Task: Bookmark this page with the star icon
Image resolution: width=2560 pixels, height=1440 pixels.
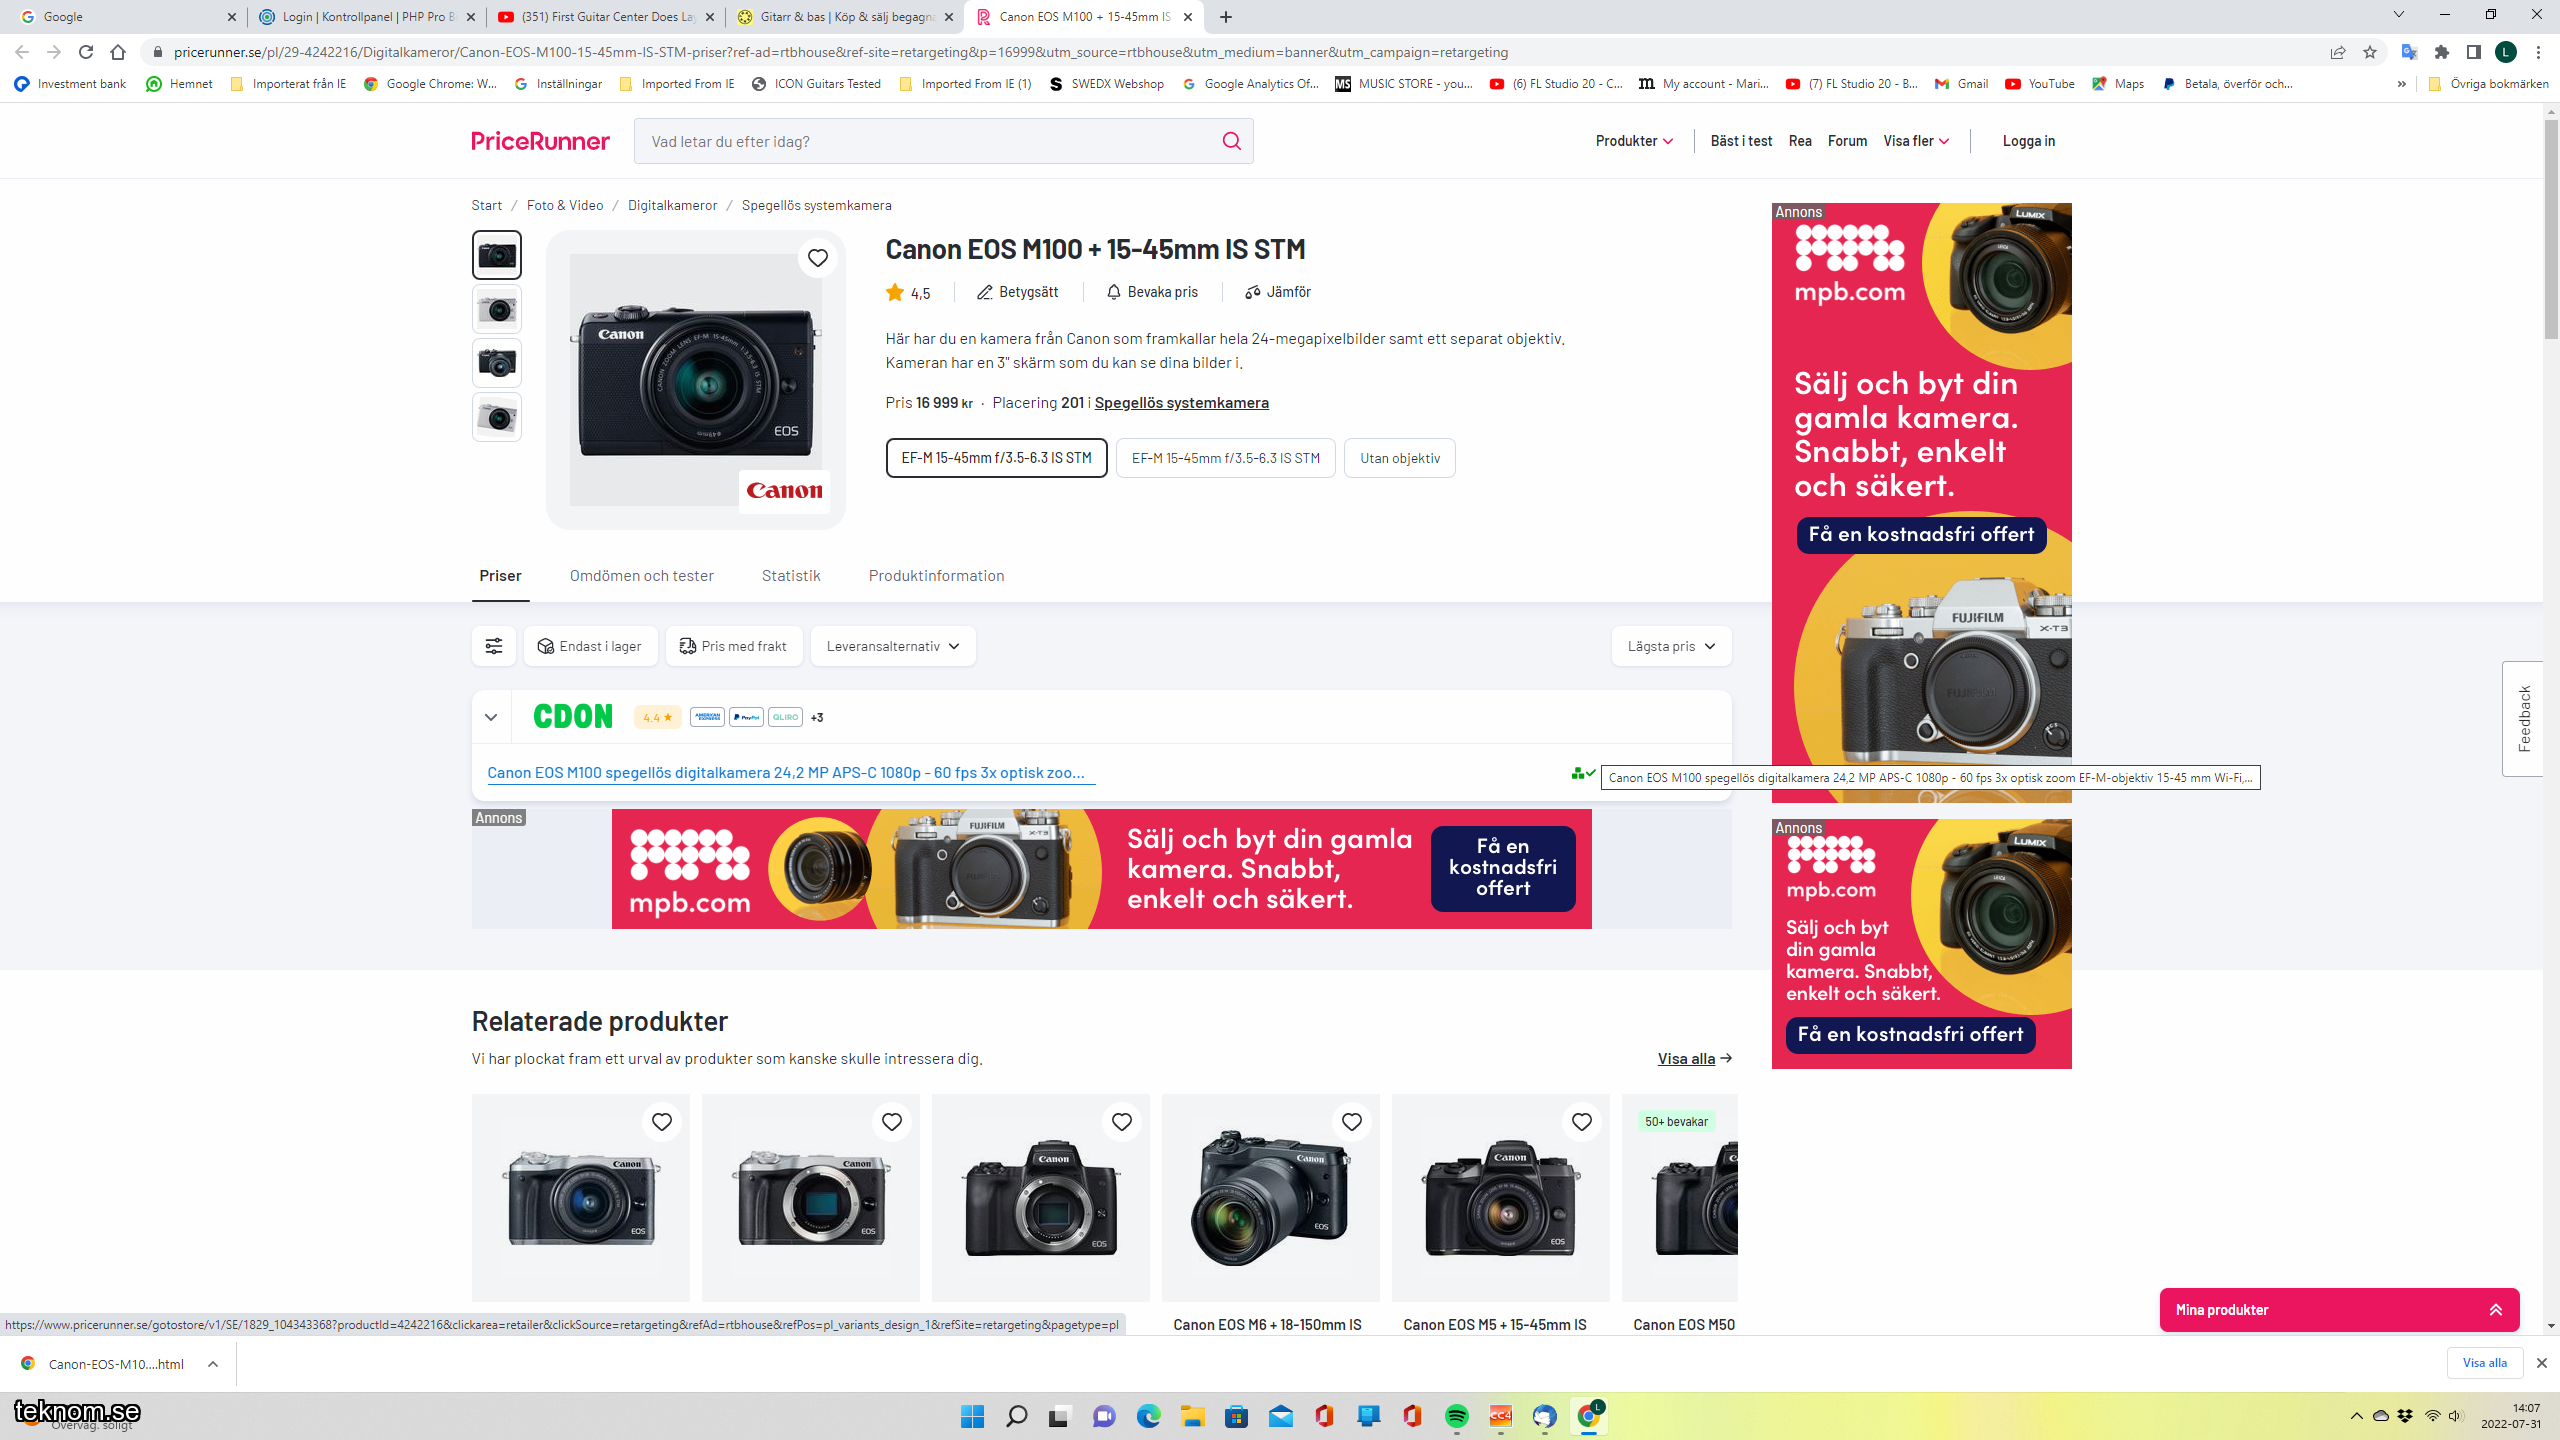Action: point(2370,52)
